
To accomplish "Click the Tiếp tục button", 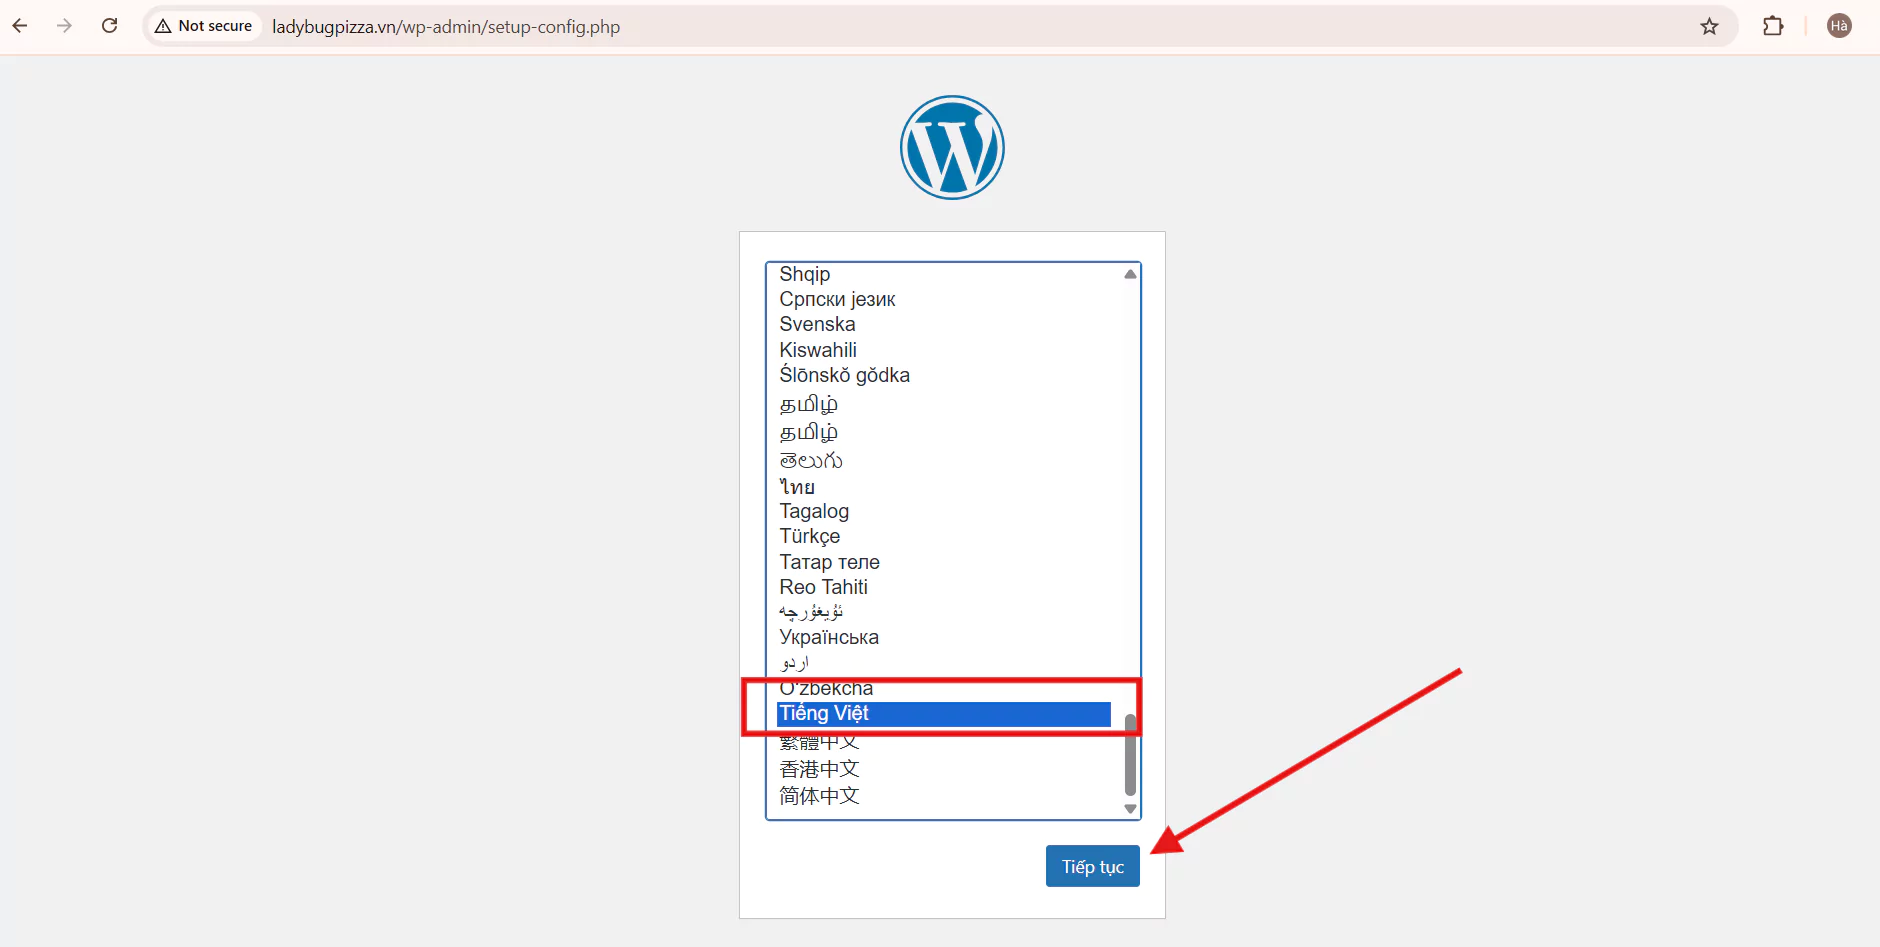I will click(x=1092, y=866).
